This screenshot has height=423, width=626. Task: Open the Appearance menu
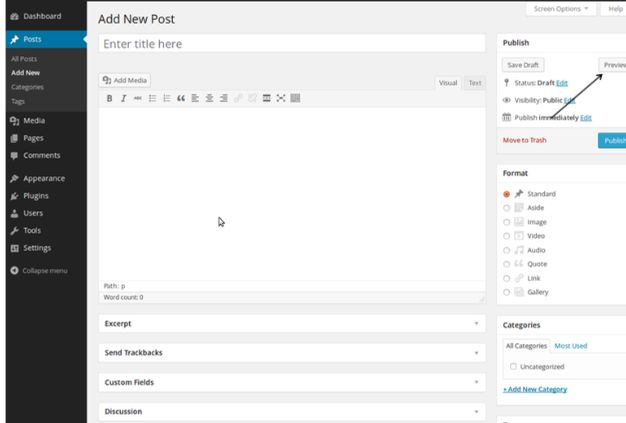click(x=46, y=178)
